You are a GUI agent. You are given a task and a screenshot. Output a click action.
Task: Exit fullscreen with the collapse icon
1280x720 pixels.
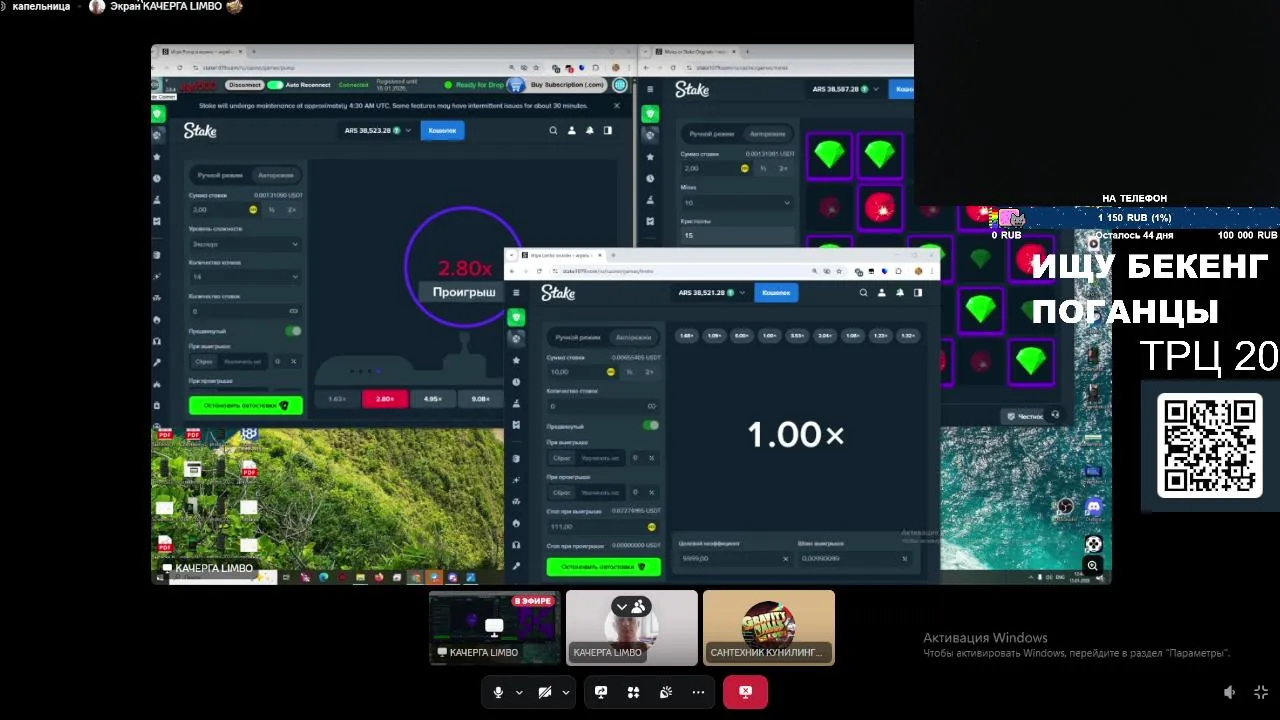coord(1261,692)
